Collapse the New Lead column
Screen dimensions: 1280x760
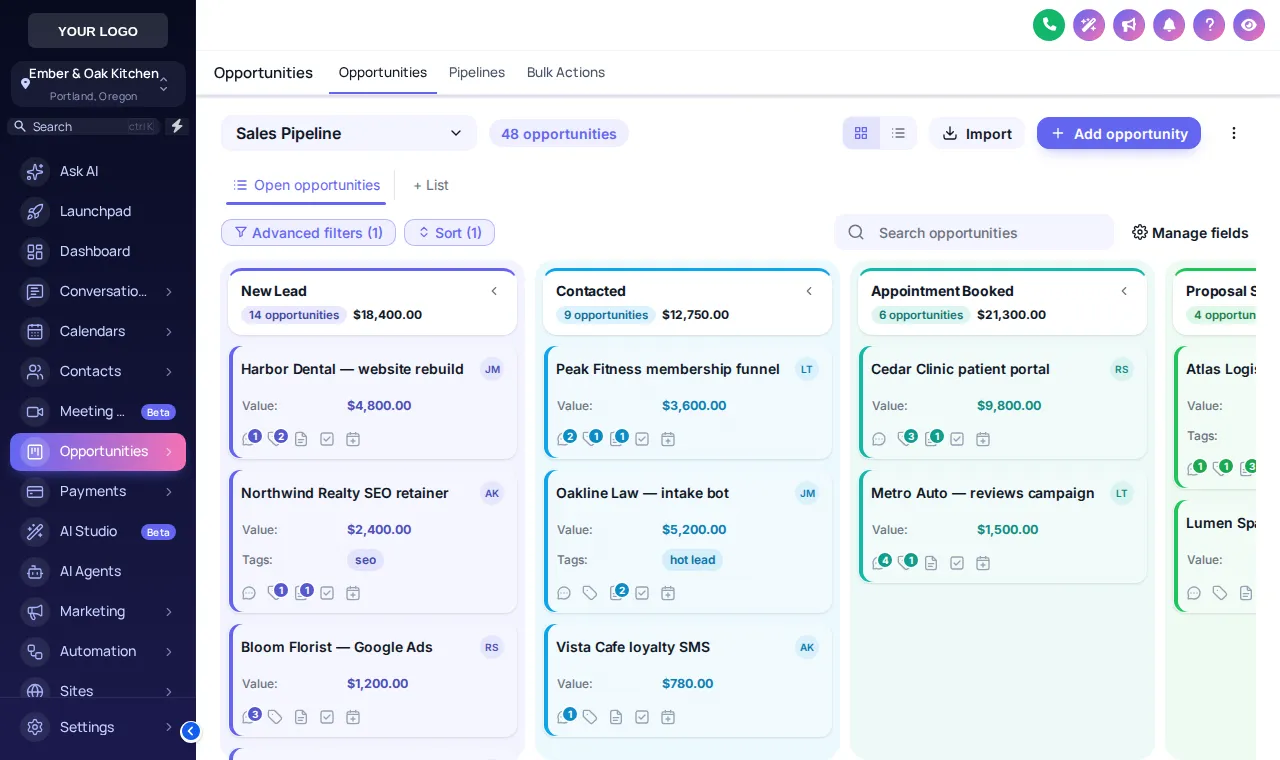pos(494,291)
